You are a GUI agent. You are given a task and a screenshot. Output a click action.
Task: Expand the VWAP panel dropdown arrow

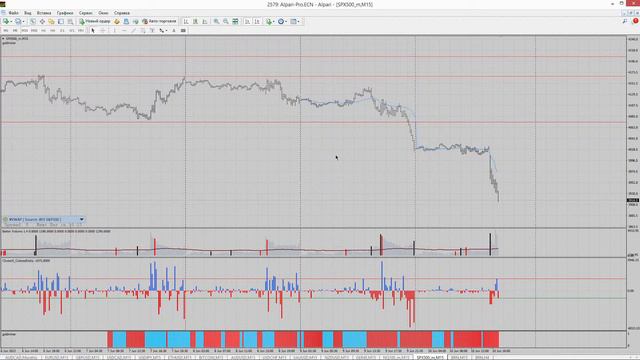tap(82, 220)
